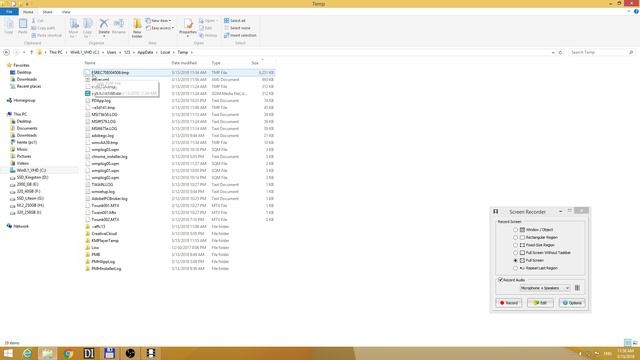Image resolution: width=640 pixels, height=360 pixels.
Task: Click the address bar refresh icon
Action: (x=560, y=52)
